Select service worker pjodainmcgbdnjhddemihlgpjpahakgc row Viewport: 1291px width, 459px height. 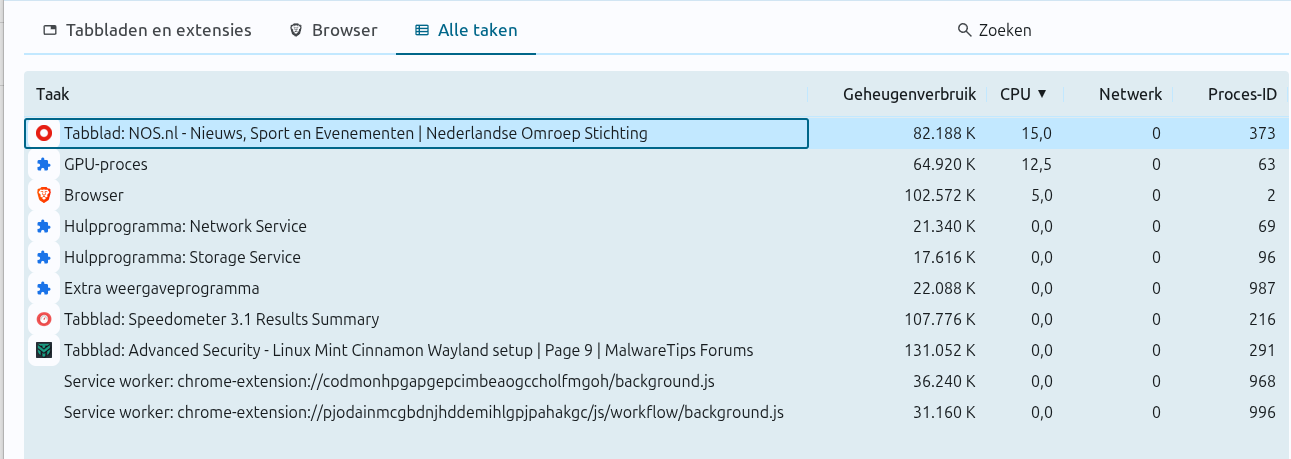[x=657, y=412]
